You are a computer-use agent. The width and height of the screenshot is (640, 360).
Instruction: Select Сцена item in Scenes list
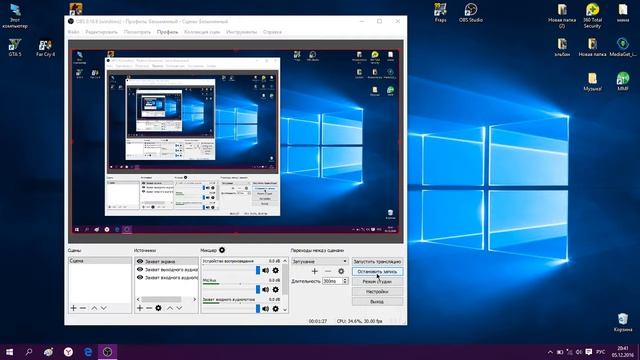tap(100, 260)
